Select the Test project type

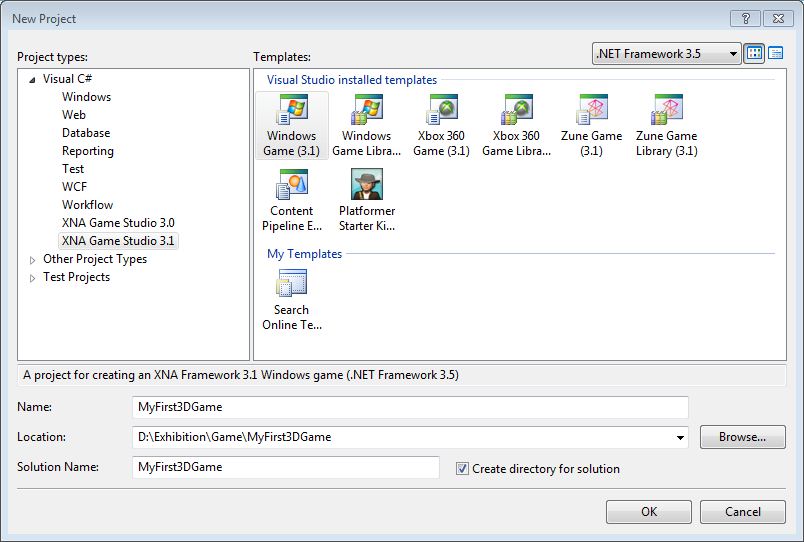point(73,169)
